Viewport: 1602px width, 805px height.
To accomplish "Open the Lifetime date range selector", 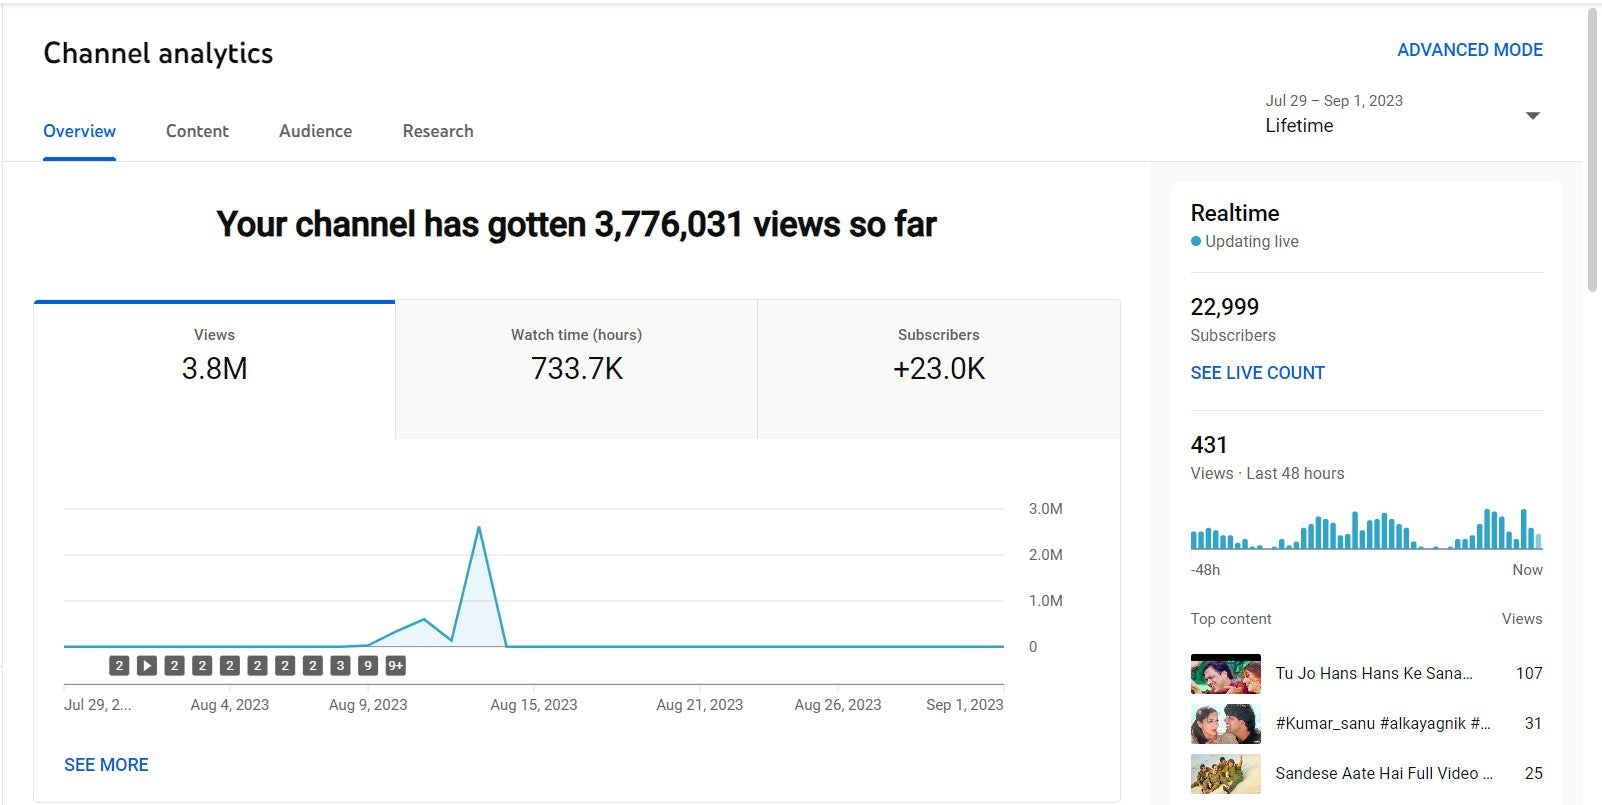I will (x=1299, y=125).
